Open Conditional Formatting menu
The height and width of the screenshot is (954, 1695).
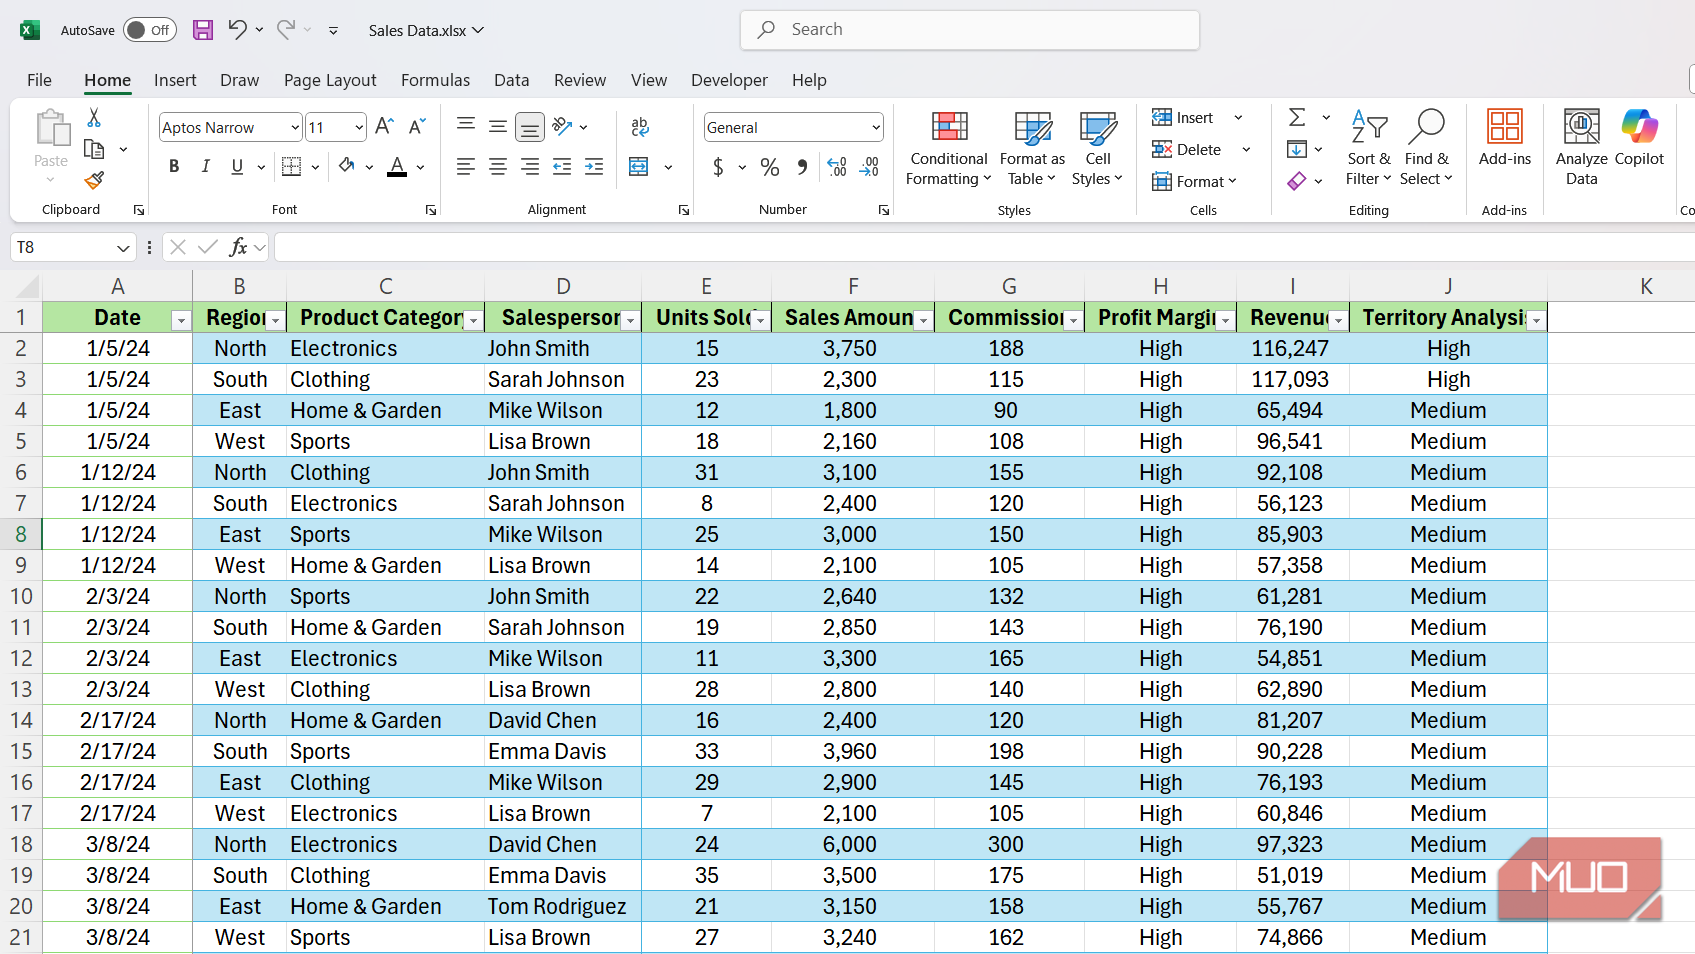(949, 148)
